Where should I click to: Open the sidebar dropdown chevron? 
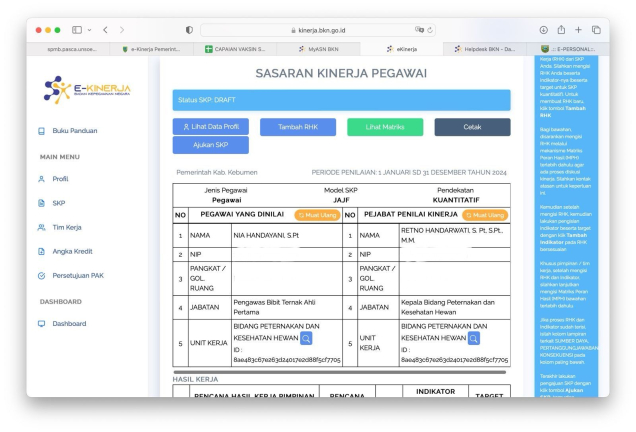[x=89, y=30]
